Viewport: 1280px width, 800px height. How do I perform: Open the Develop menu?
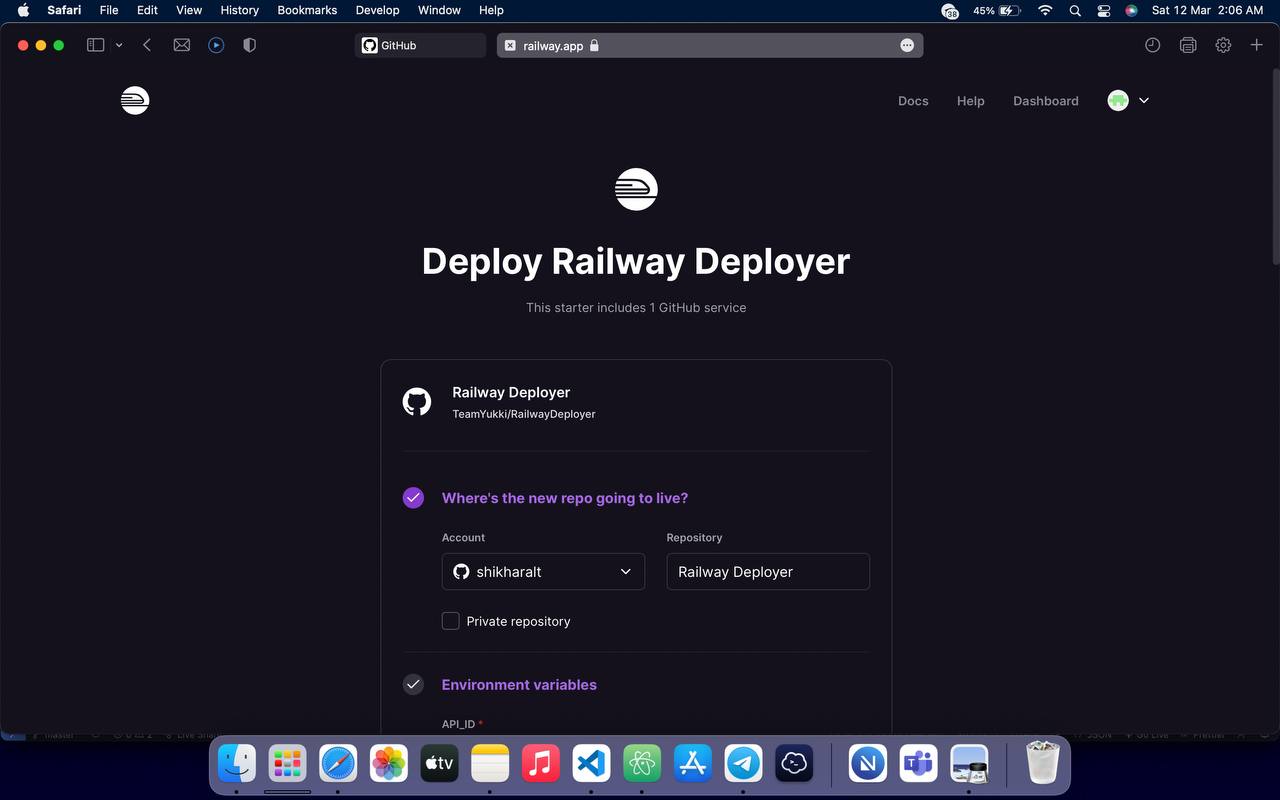[377, 10]
